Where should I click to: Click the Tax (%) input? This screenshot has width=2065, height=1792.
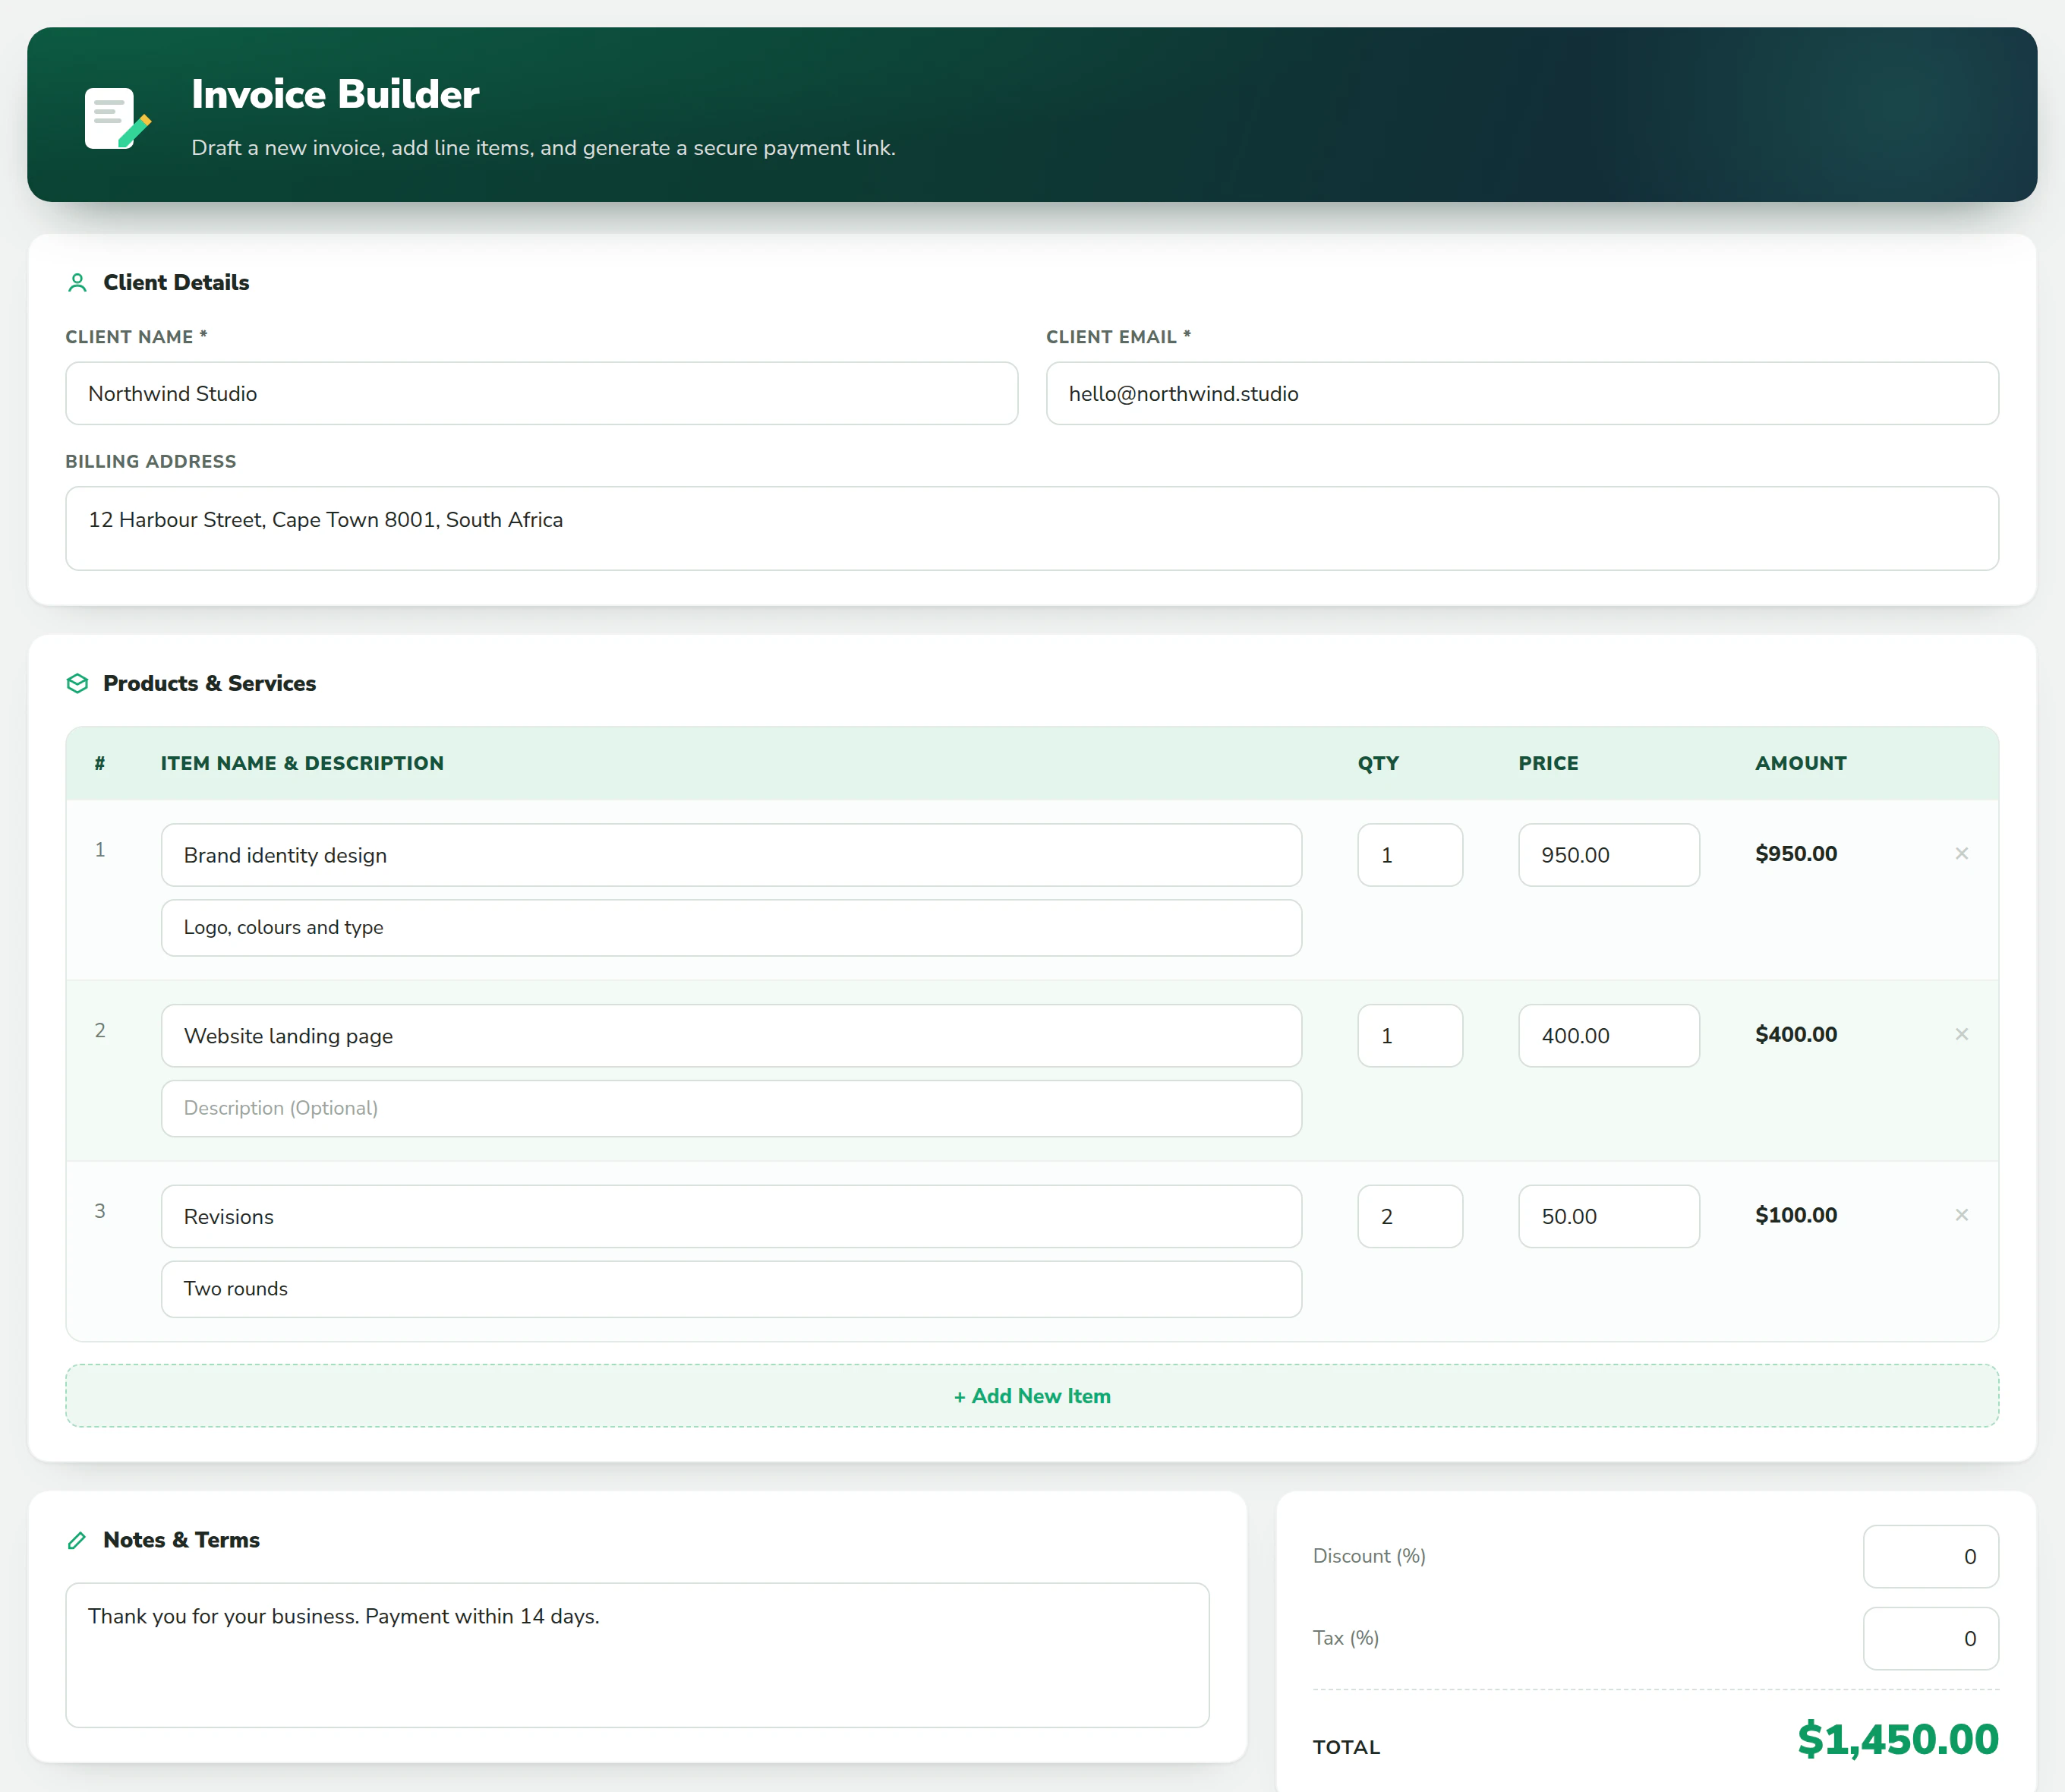tap(1931, 1638)
